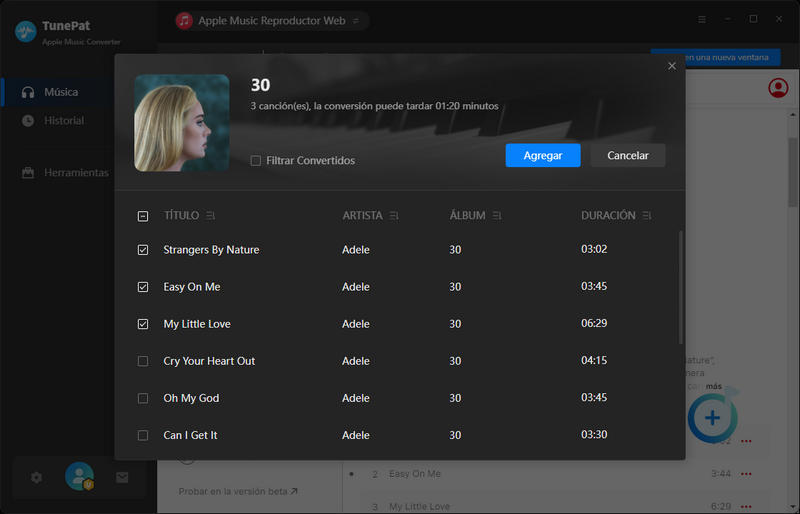
Task: Click the mail envelope icon
Action: (x=122, y=478)
